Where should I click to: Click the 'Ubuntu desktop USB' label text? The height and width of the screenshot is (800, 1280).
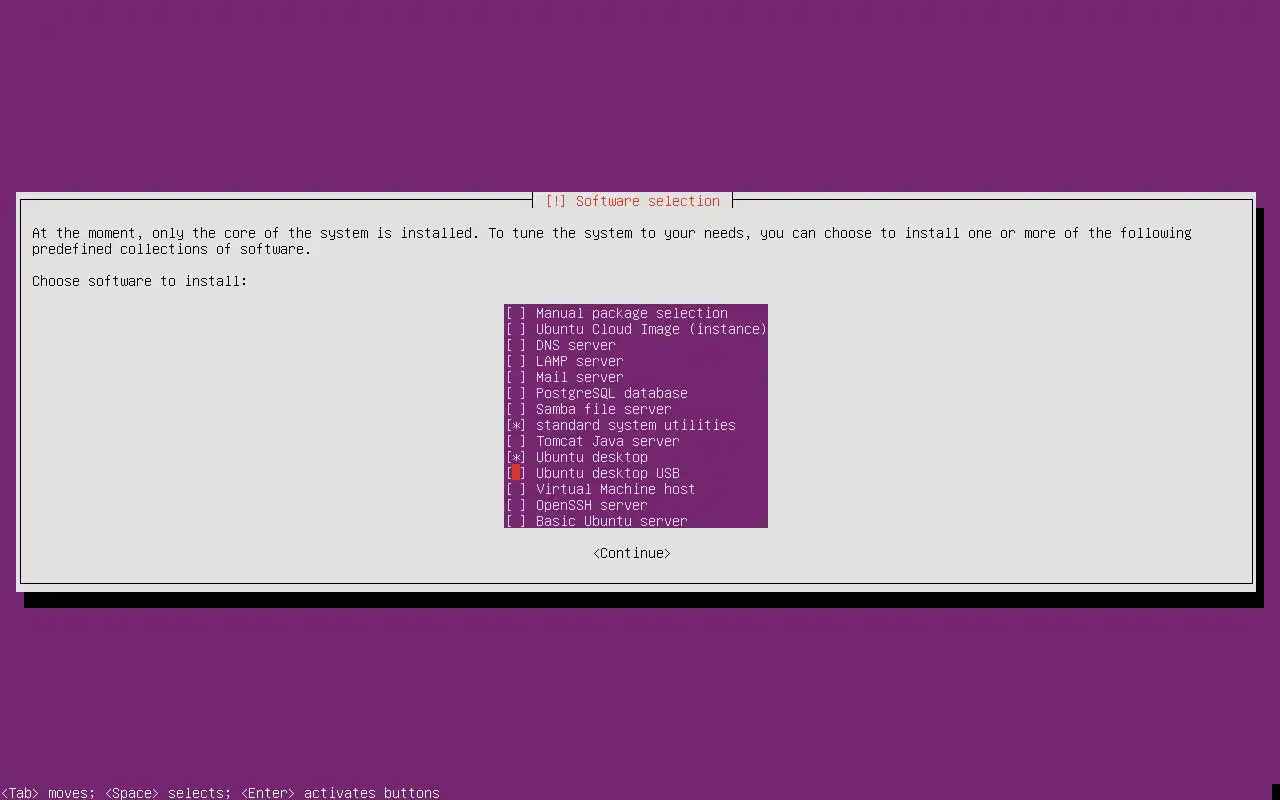608,473
